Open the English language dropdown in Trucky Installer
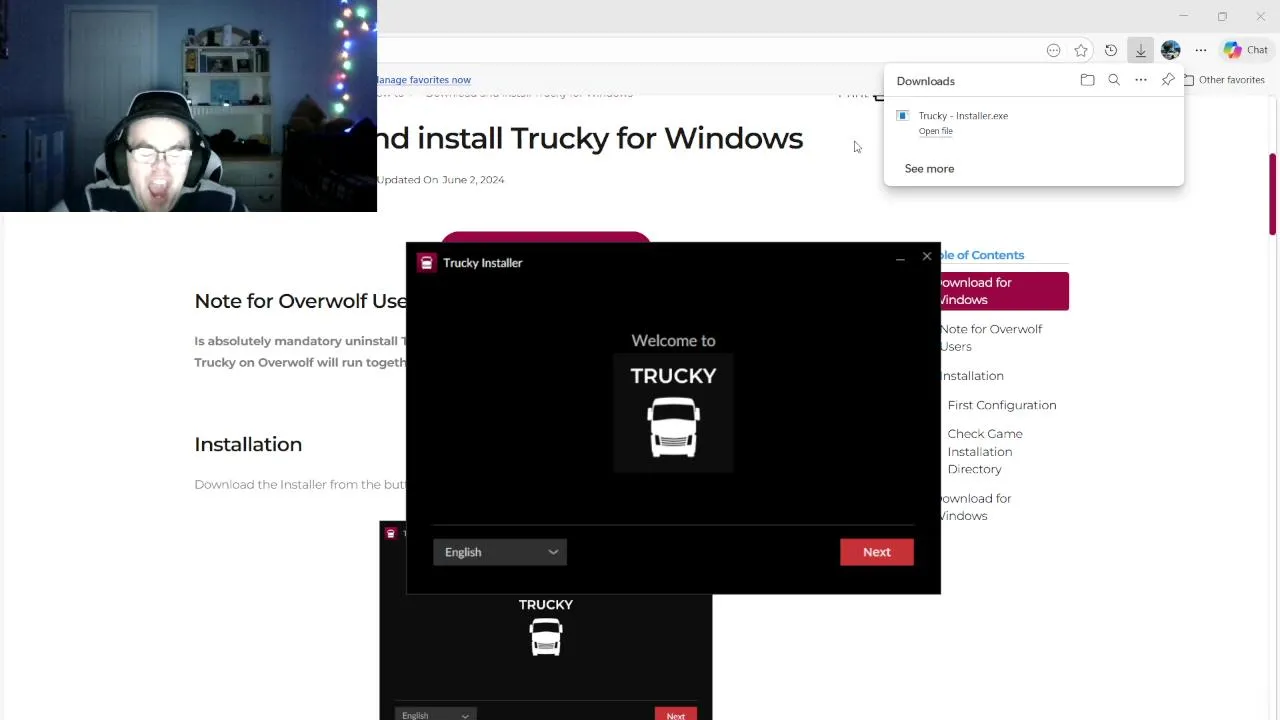The height and width of the screenshot is (720, 1280). click(x=500, y=552)
